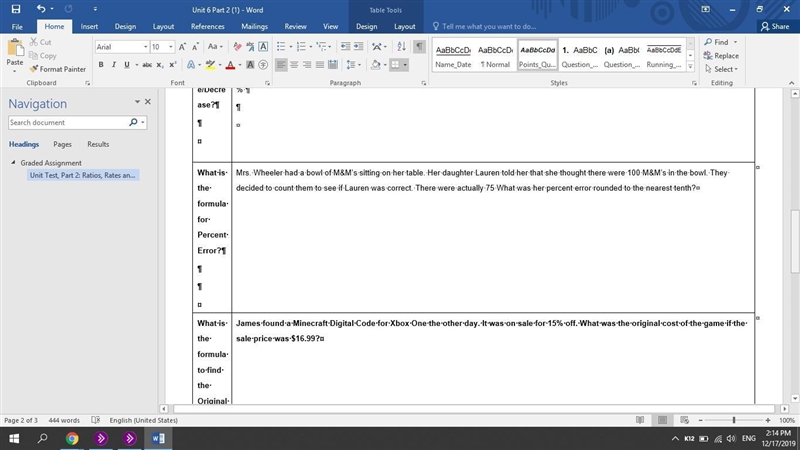Justify the paragraph text

point(319,65)
